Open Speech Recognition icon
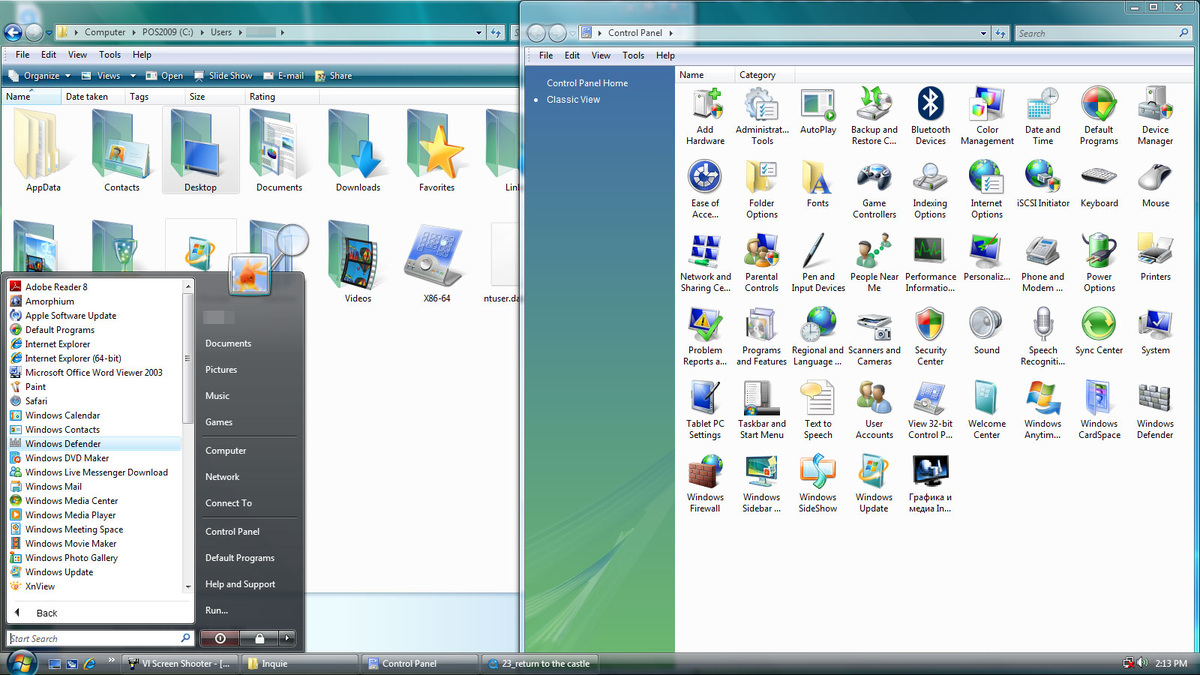Image resolution: width=1200 pixels, height=675 pixels. point(1043,337)
